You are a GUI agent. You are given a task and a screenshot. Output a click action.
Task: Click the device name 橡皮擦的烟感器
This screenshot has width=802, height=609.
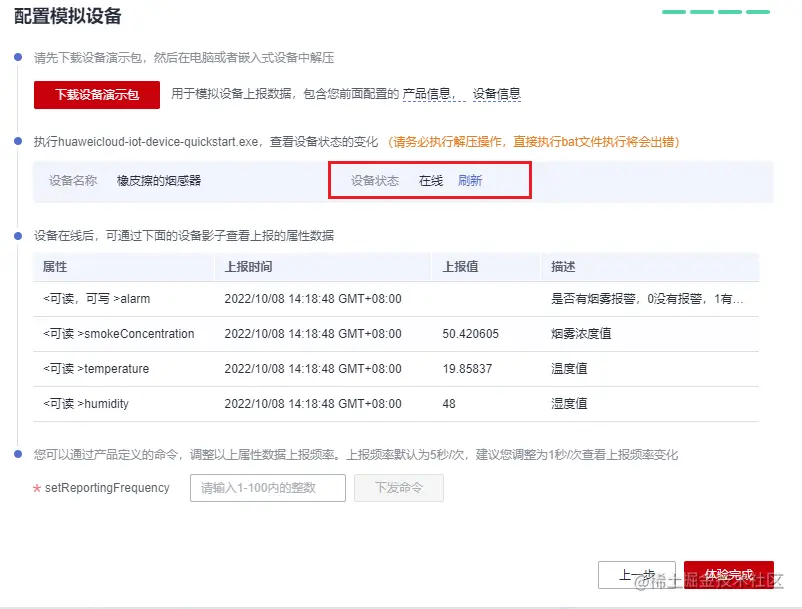click(x=159, y=181)
